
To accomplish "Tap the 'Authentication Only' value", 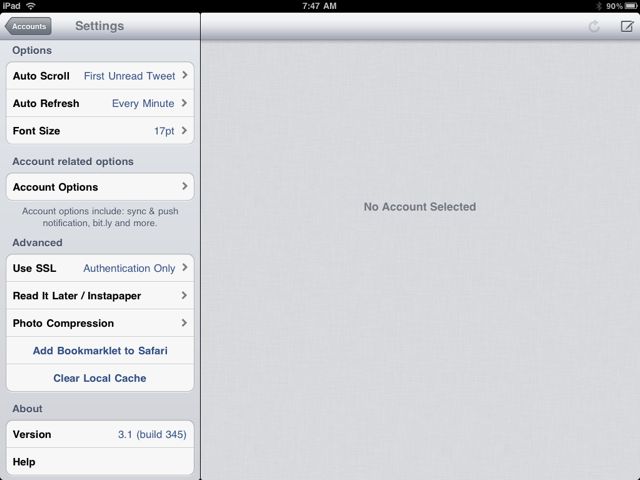I will click(129, 268).
